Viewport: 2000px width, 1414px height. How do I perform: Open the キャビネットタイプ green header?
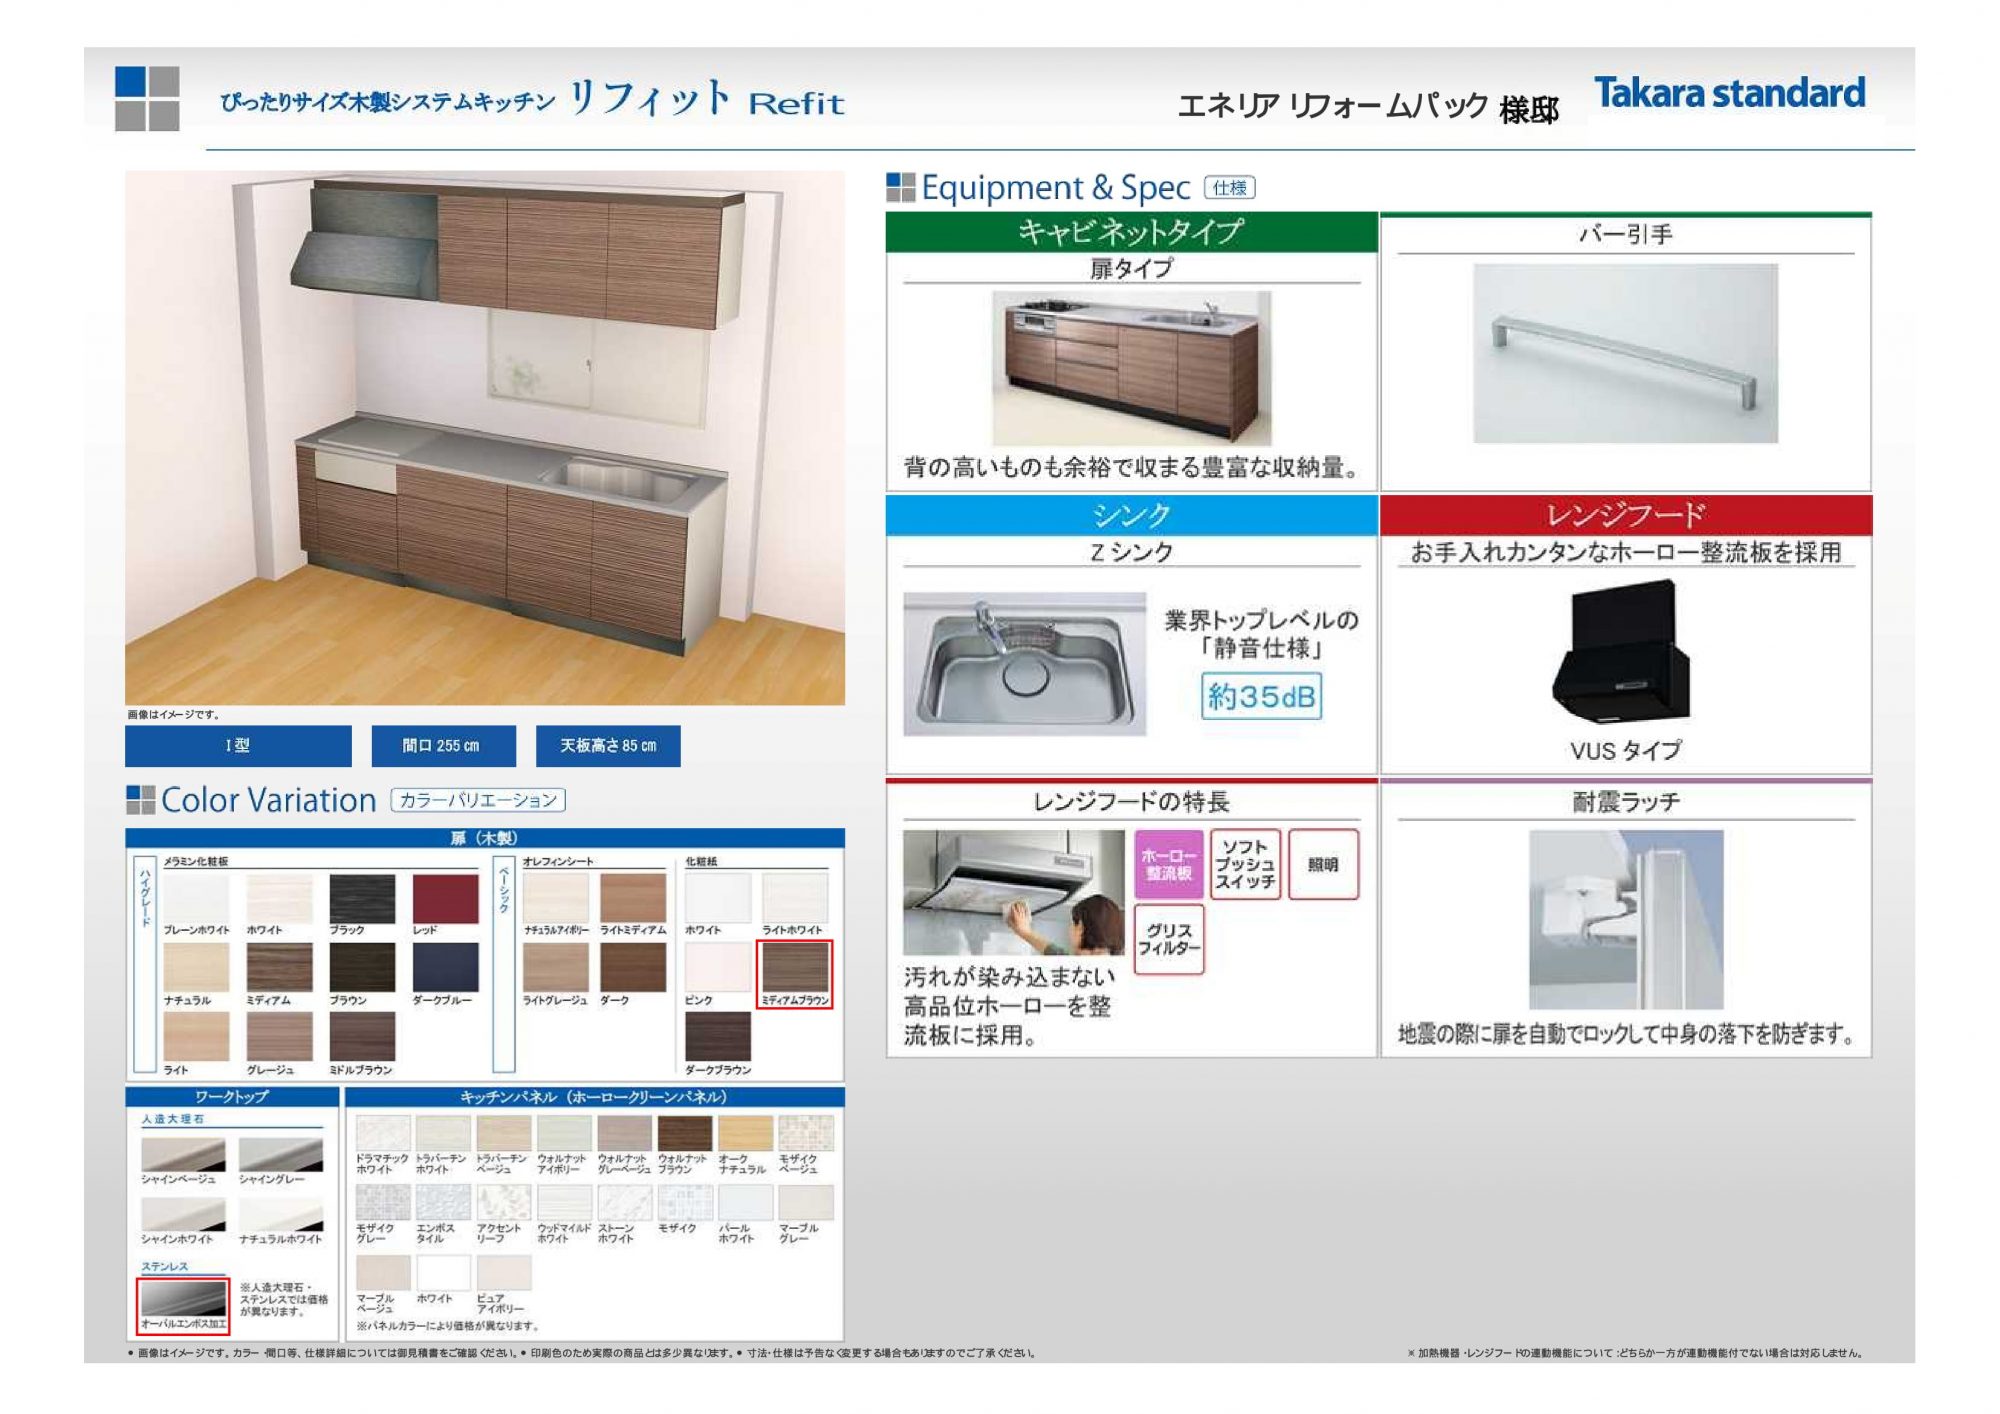point(1131,232)
